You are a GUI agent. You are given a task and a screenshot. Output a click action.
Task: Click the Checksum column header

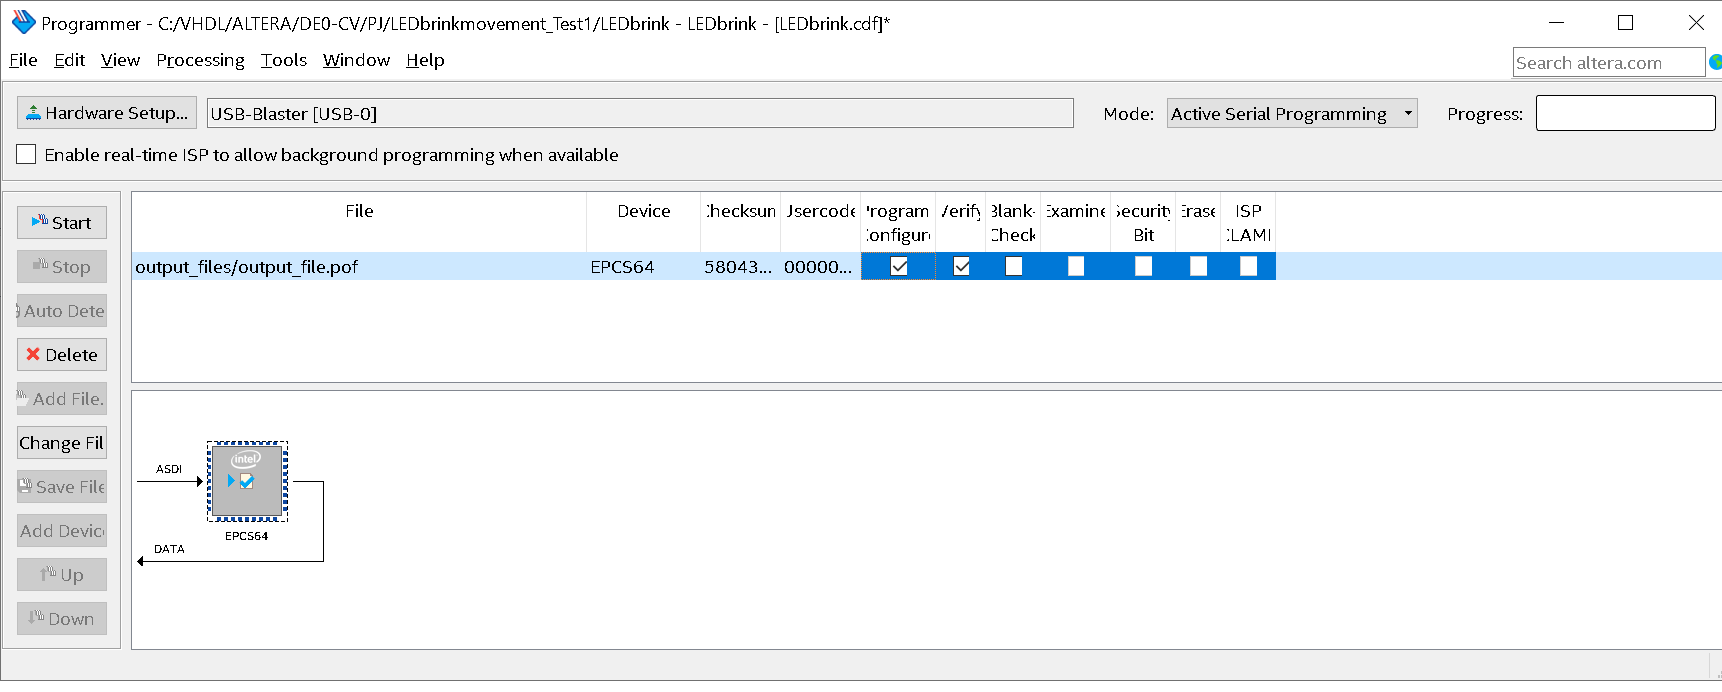[x=740, y=222]
